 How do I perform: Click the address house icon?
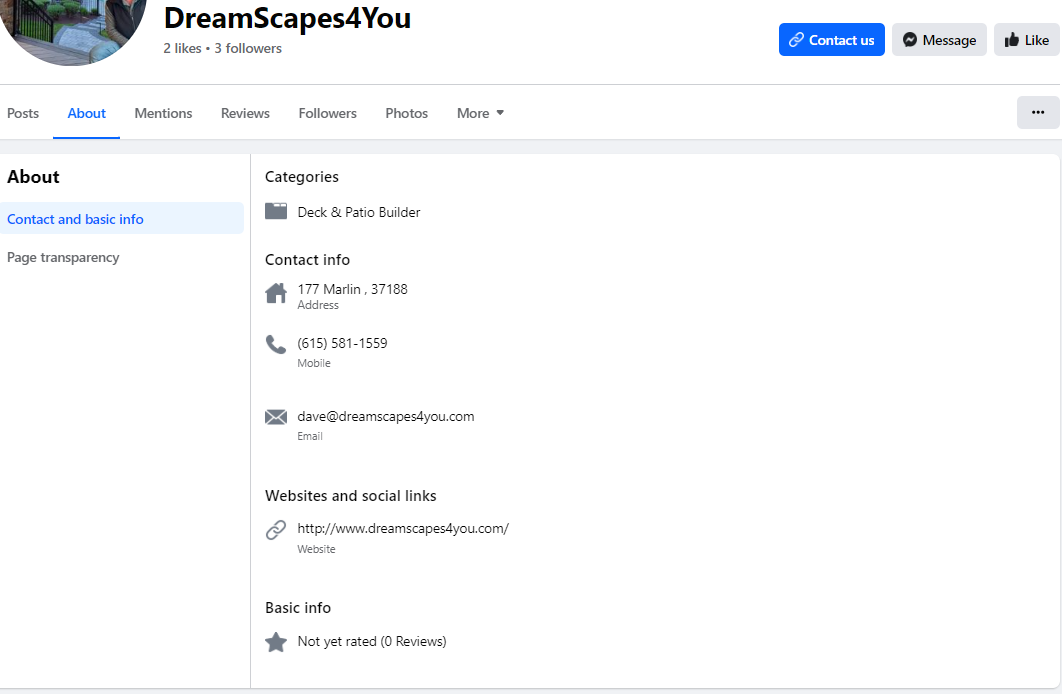point(276,293)
